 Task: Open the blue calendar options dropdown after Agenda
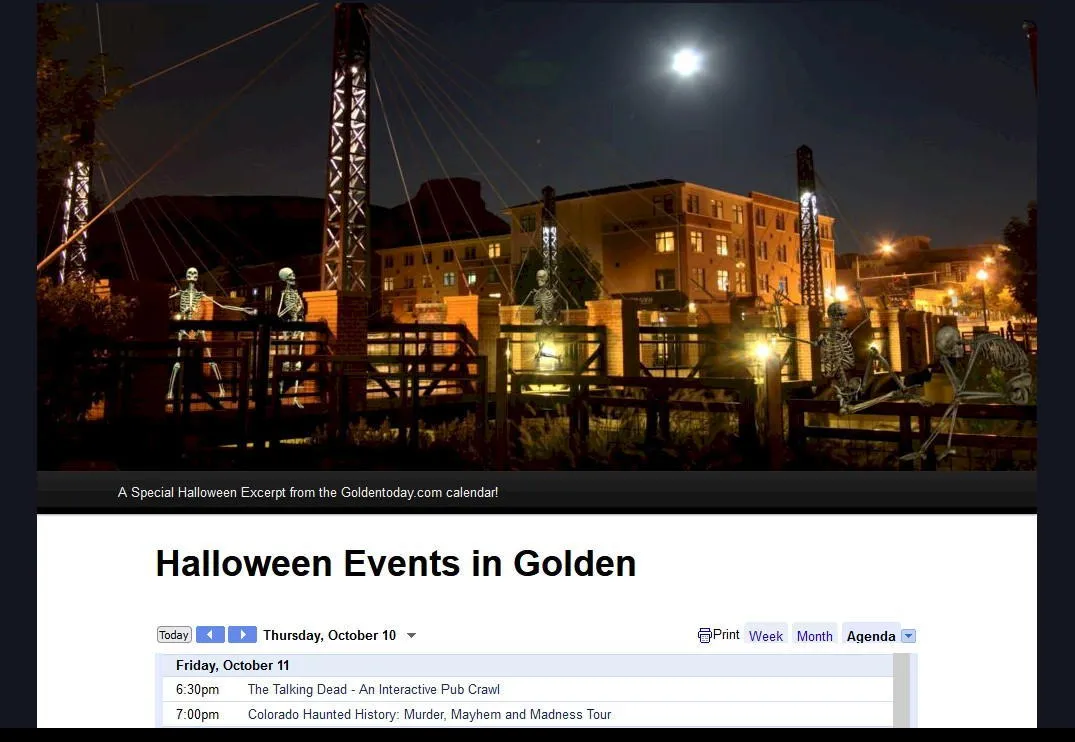point(908,636)
